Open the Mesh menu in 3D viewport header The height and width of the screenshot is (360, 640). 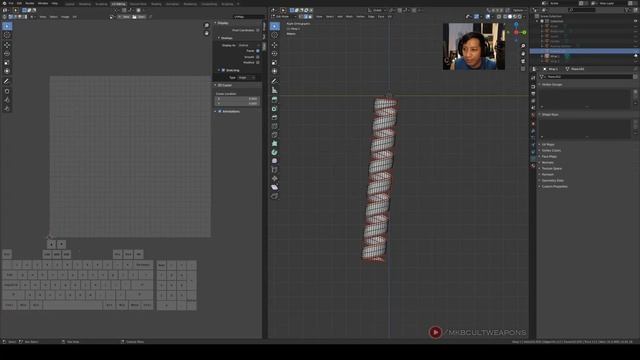pos(349,17)
